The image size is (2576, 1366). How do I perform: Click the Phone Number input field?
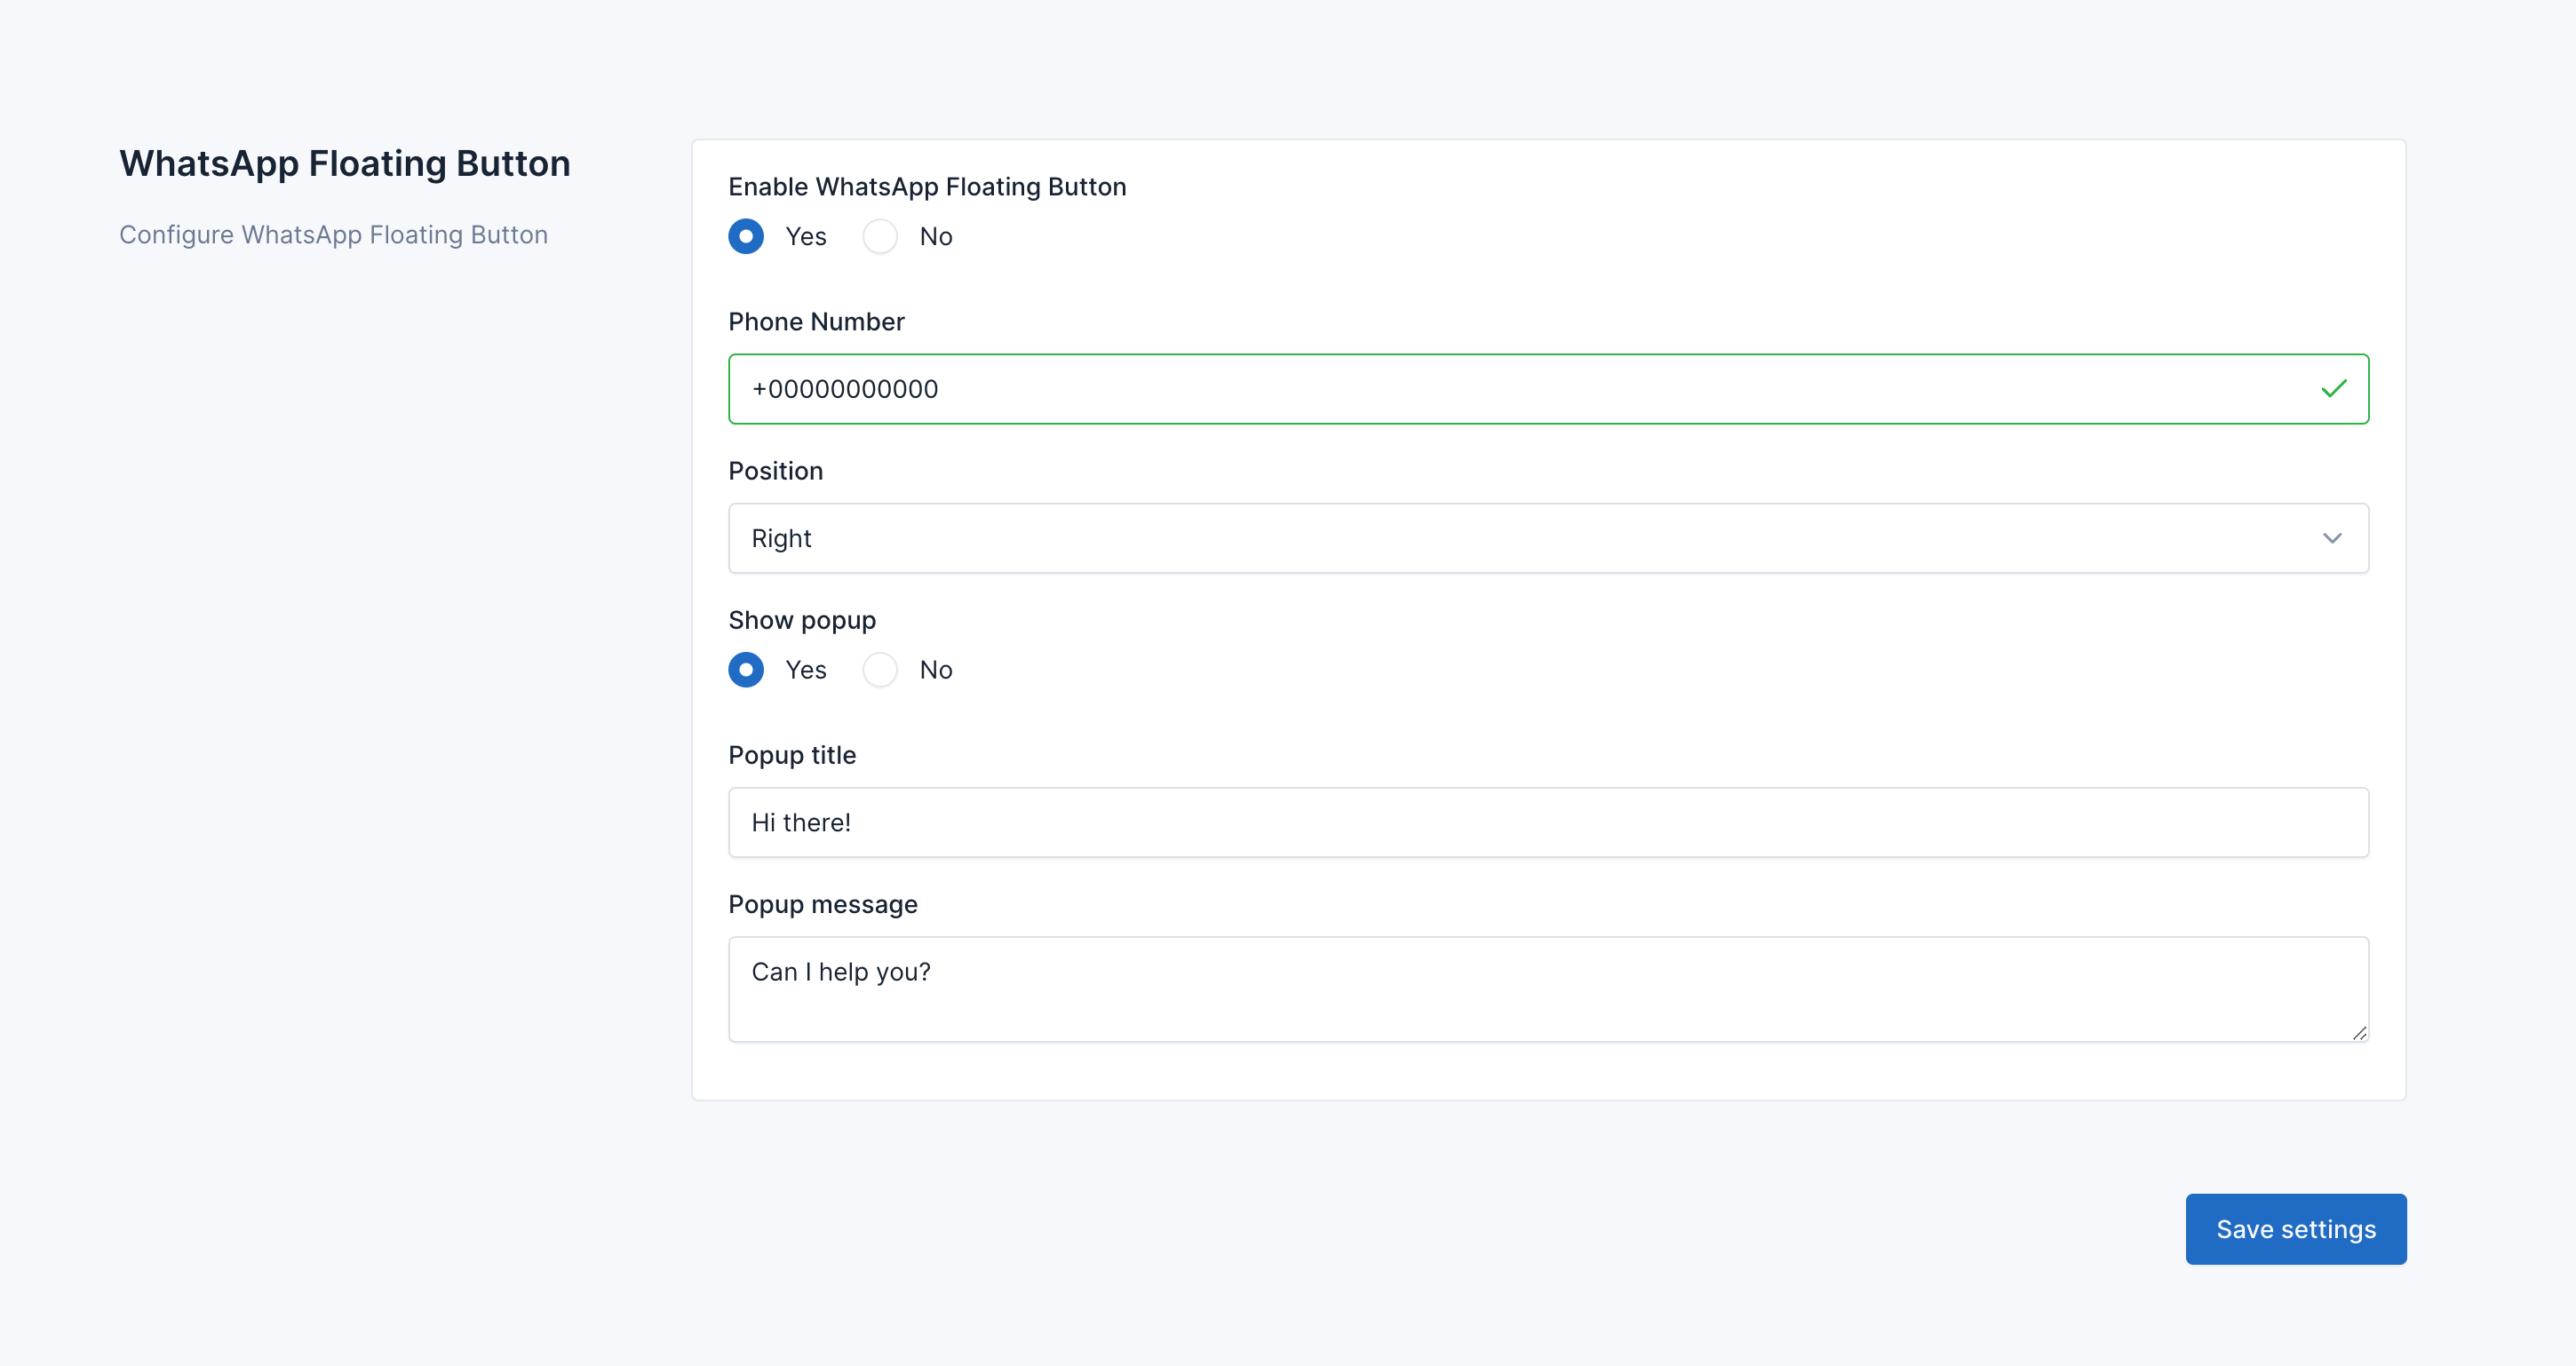[1500, 389]
